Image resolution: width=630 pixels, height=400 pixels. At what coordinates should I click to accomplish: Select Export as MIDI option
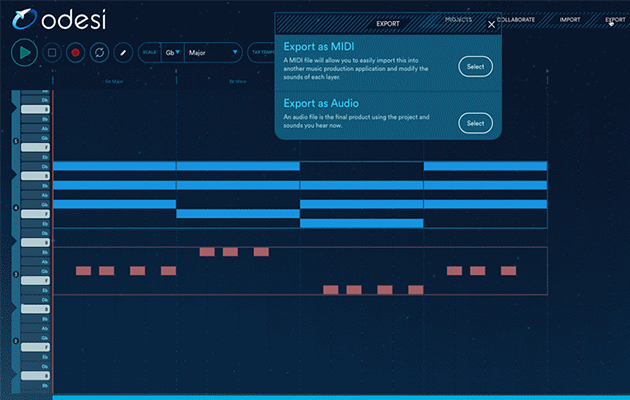[475, 66]
